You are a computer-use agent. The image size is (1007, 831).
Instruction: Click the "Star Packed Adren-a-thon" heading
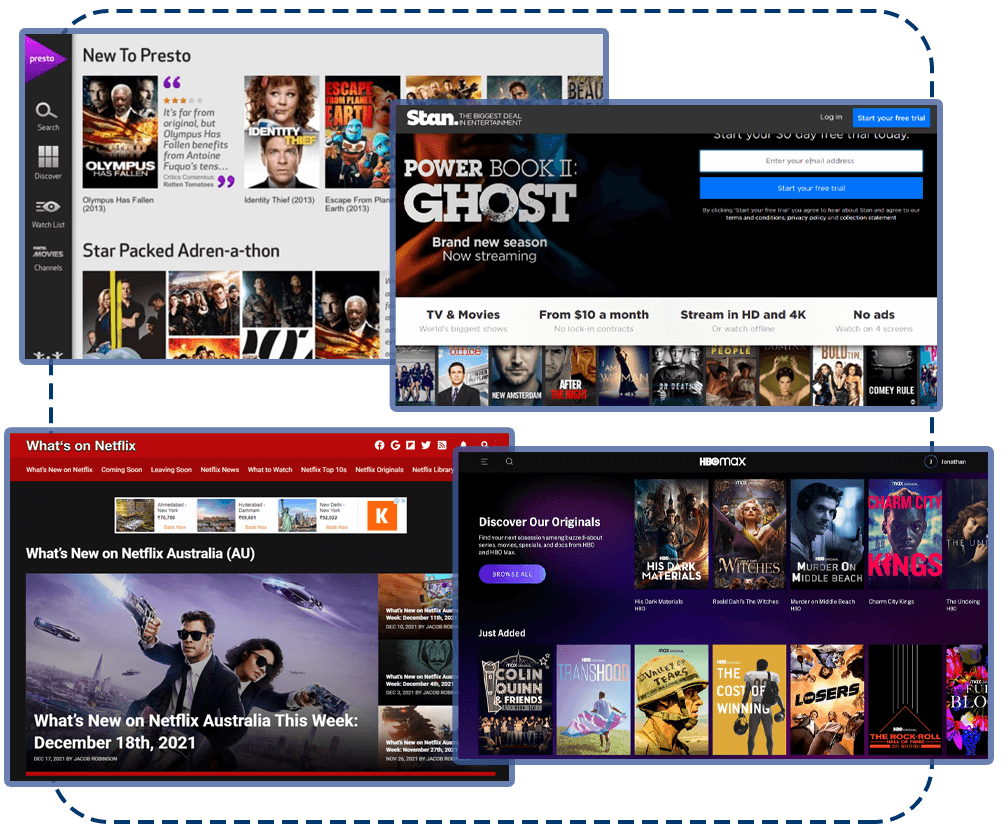181,250
